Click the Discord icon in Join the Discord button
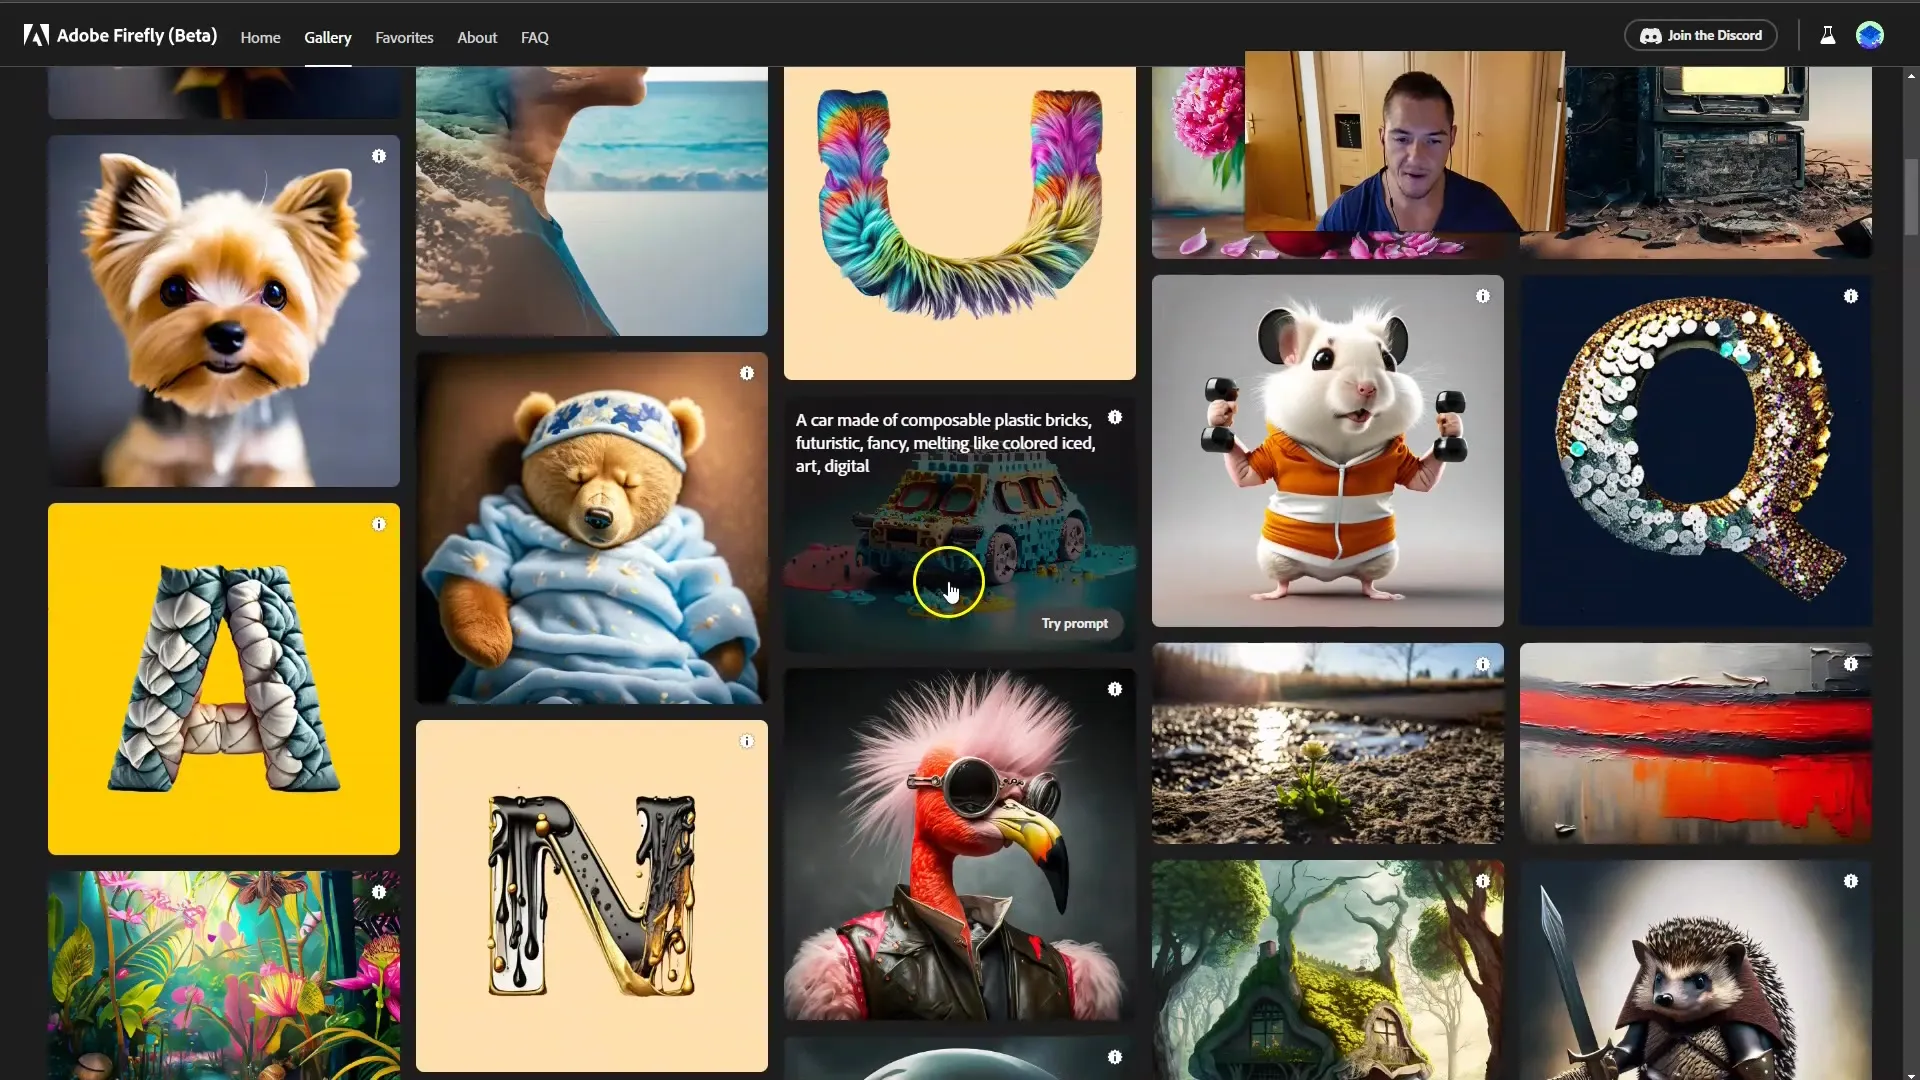 coord(1651,36)
